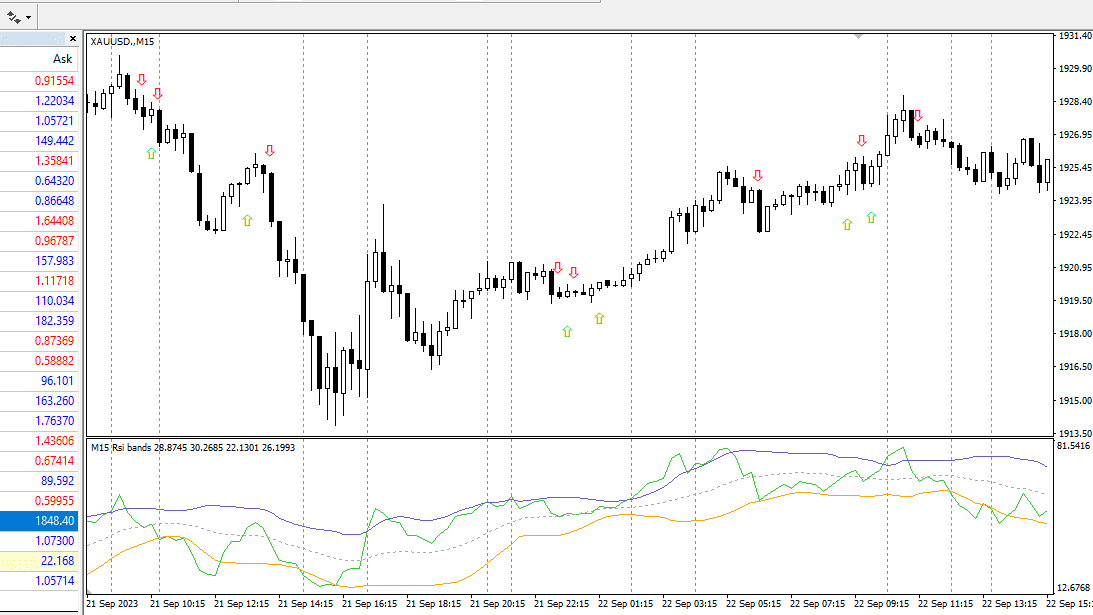
Task: Click the green buy arrow below 21 Sep 10:15 candle
Action: click(x=151, y=153)
